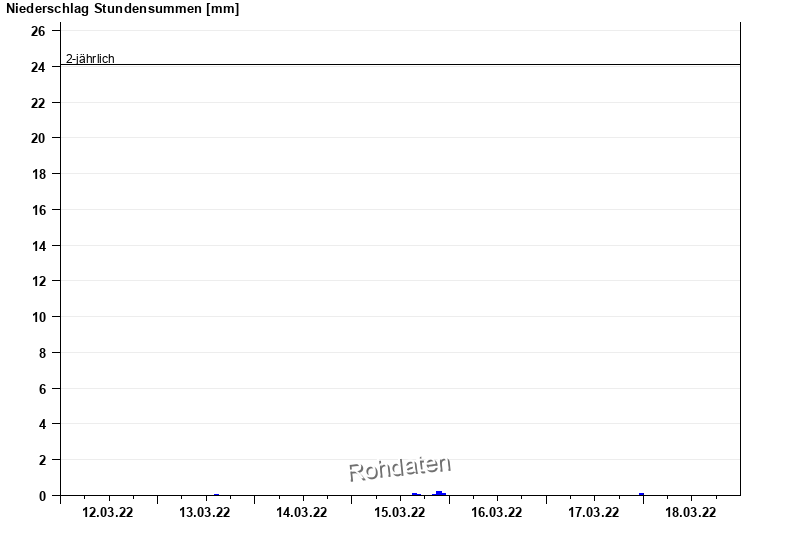Image resolution: width=800 pixels, height=550 pixels.
Task: Select the 13.03.22 date label
Action: tap(204, 513)
